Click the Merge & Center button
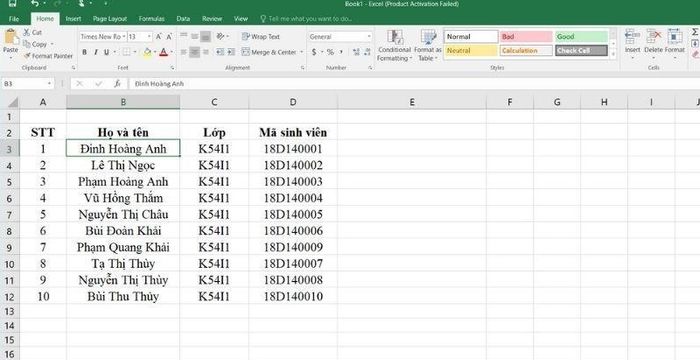 pos(269,52)
